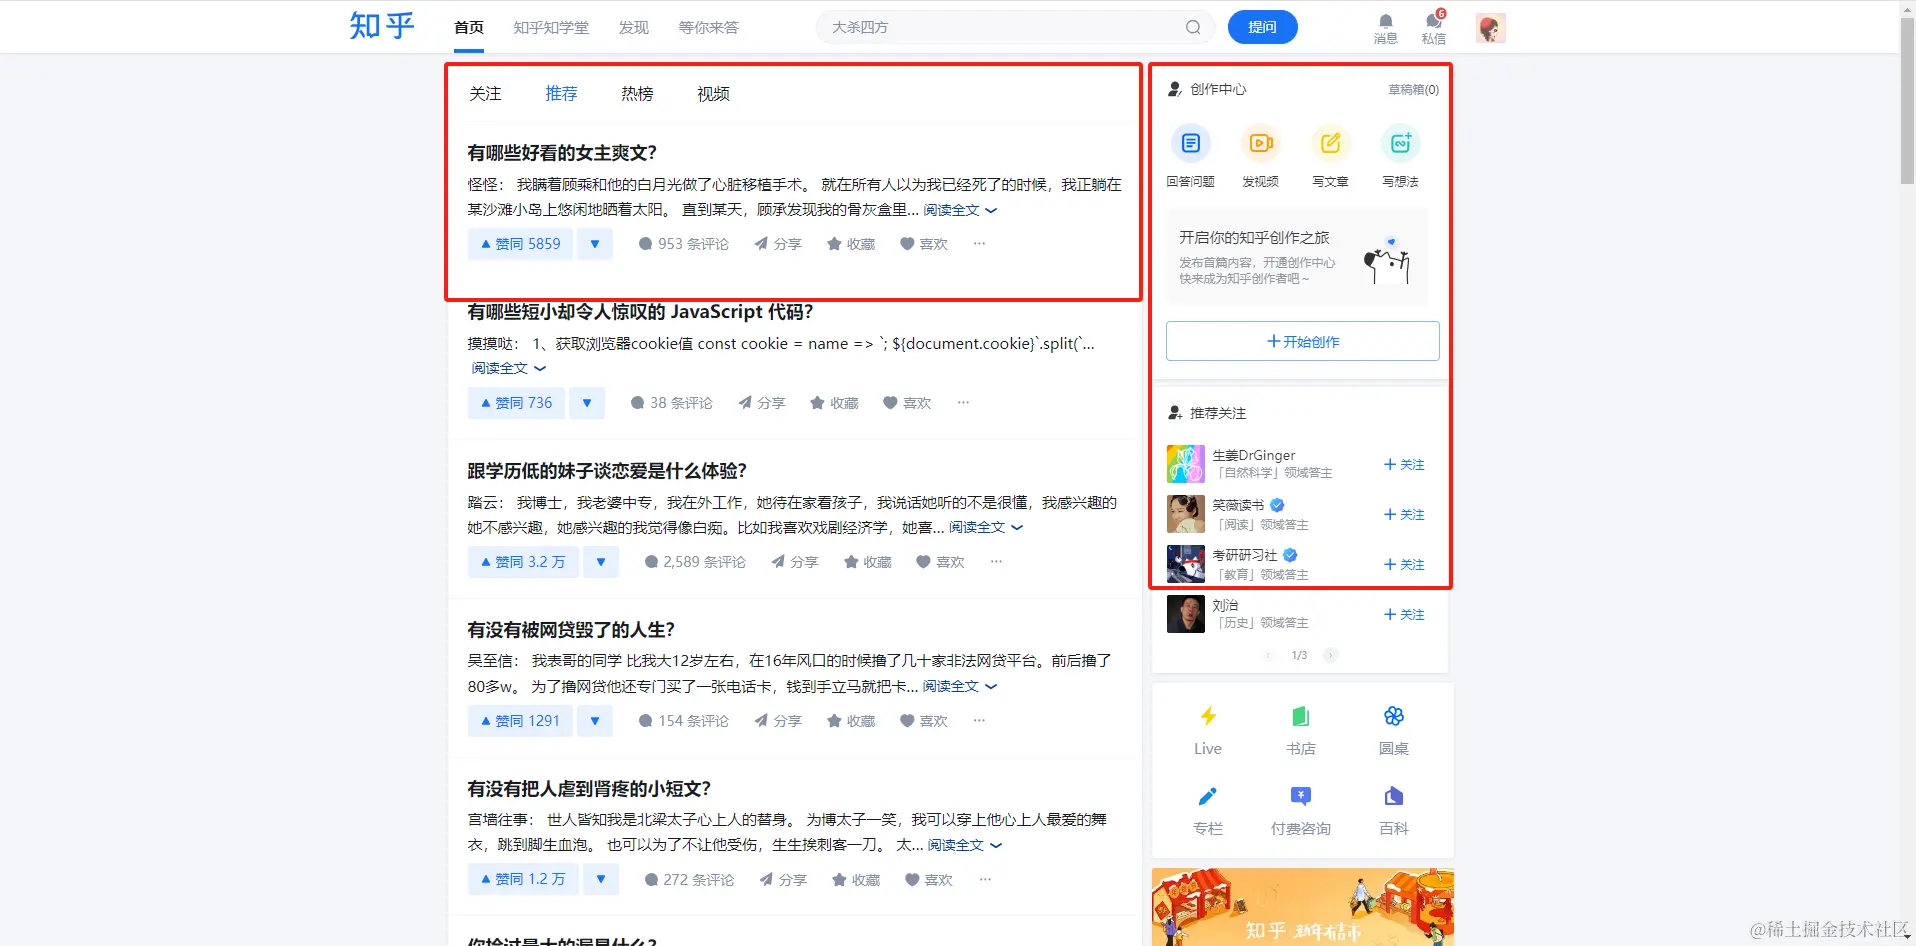
Task: Expand 阅读全文 on 女主爽文 answer
Action: coord(960,210)
